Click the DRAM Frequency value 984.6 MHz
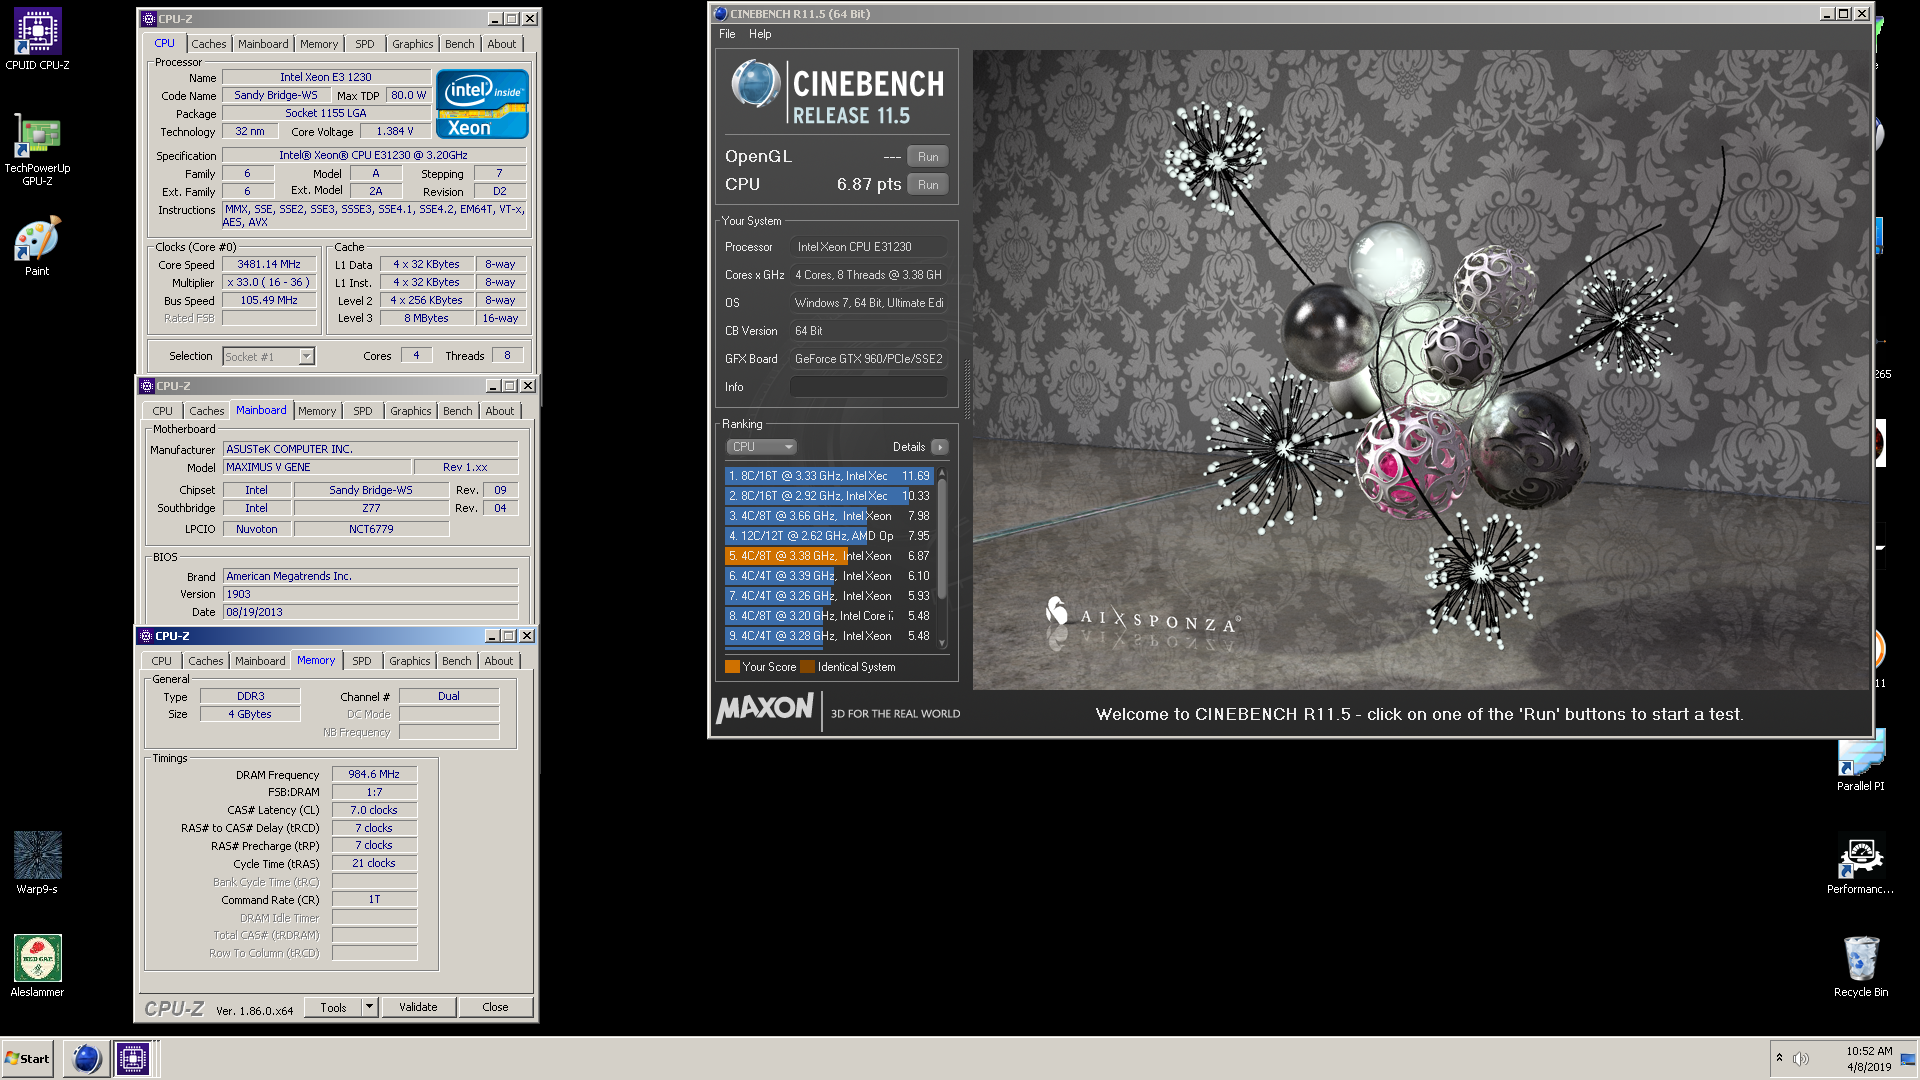Image resolution: width=1920 pixels, height=1080 pixels. pos(374,774)
